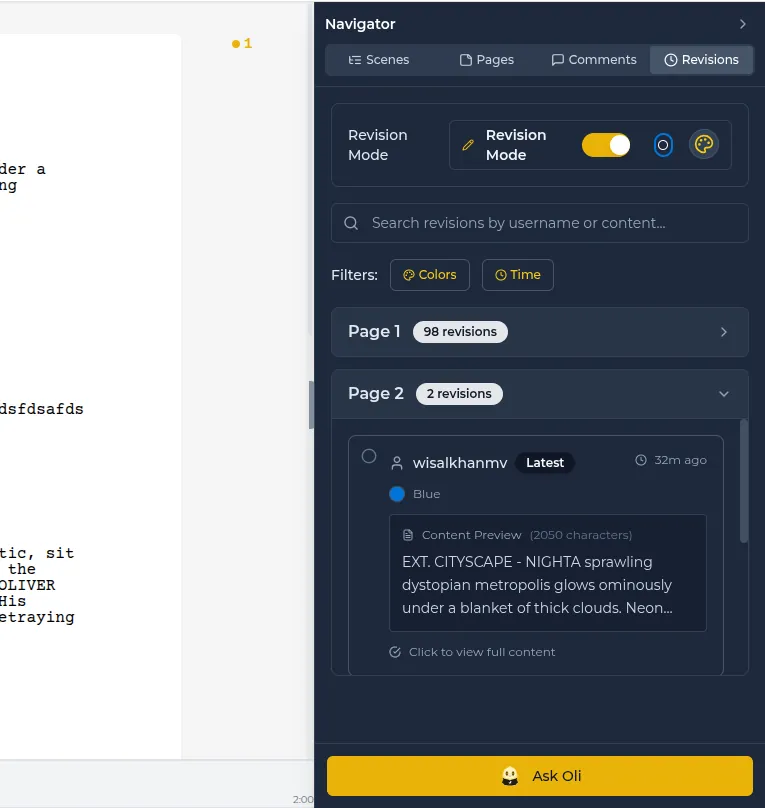The image size is (765, 808).
Task: Select the Revisions tab
Action: pos(701,60)
